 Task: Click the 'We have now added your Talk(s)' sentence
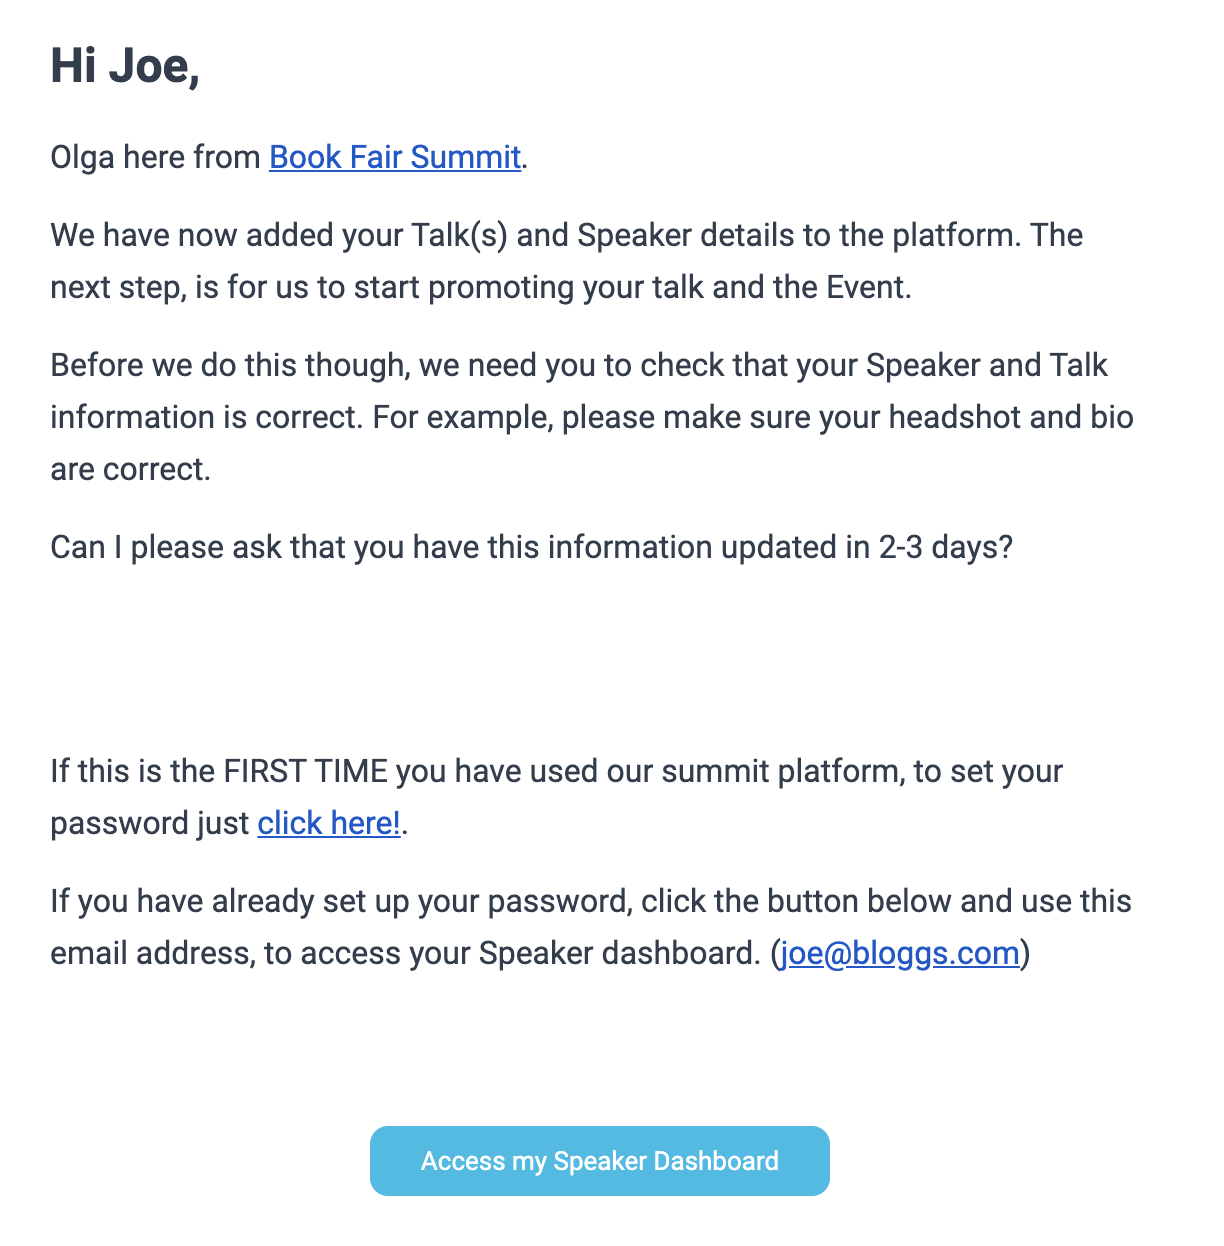[567, 261]
